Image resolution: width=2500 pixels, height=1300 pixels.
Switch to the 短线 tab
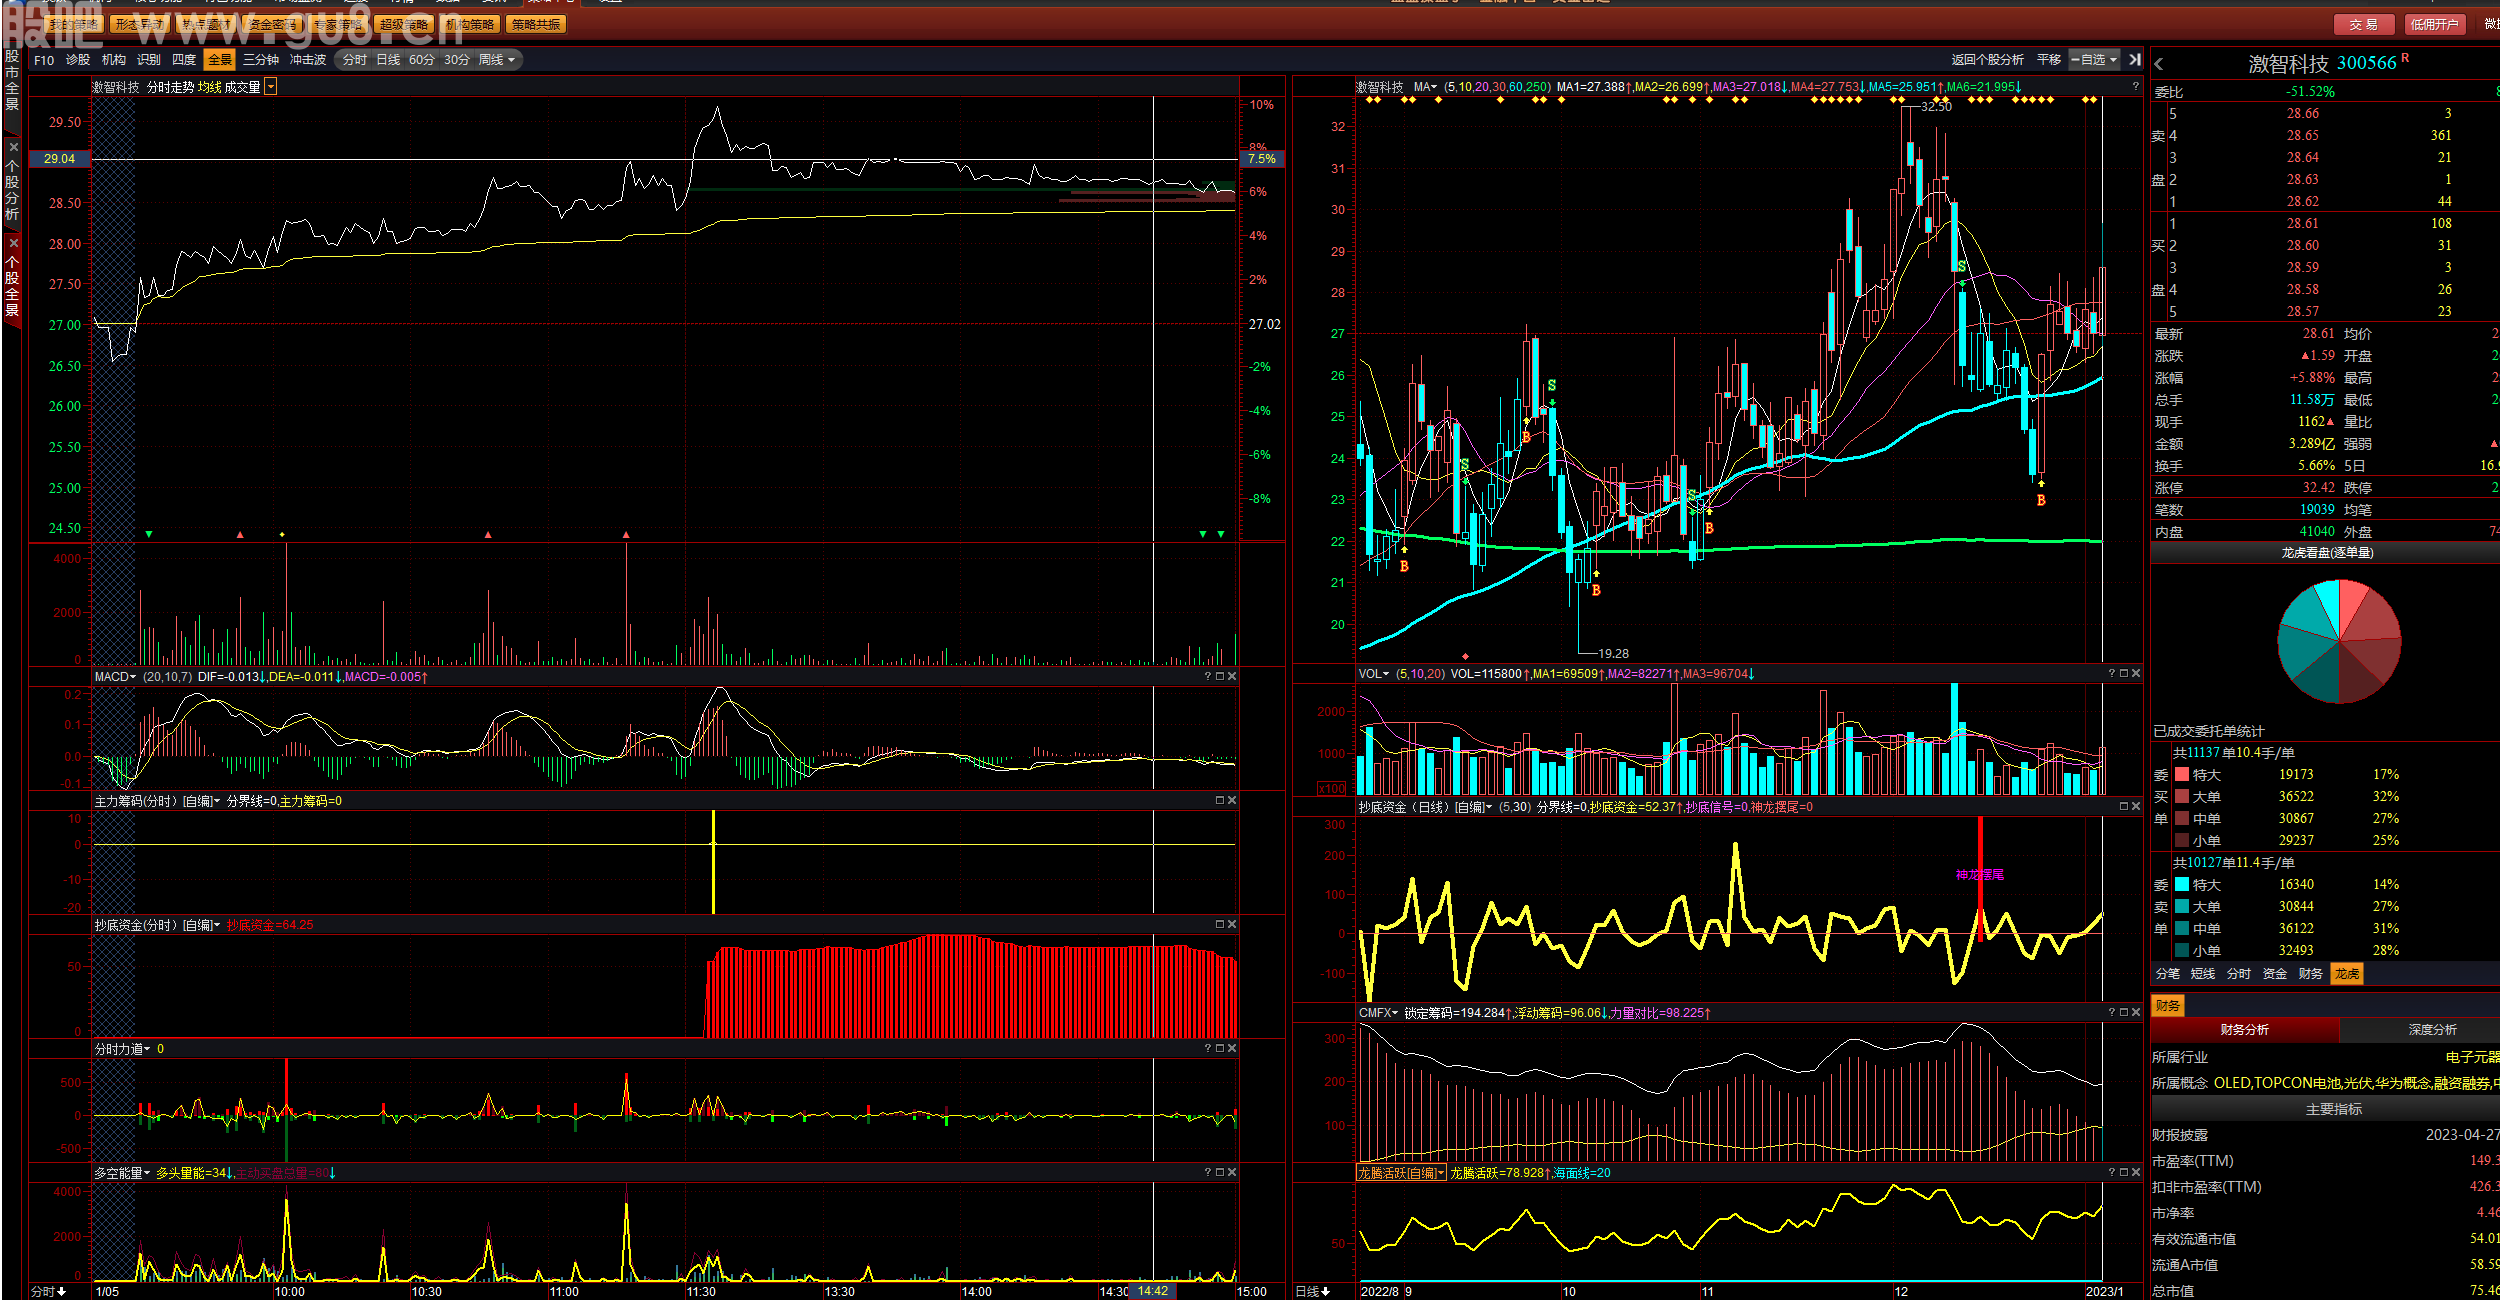click(2203, 974)
